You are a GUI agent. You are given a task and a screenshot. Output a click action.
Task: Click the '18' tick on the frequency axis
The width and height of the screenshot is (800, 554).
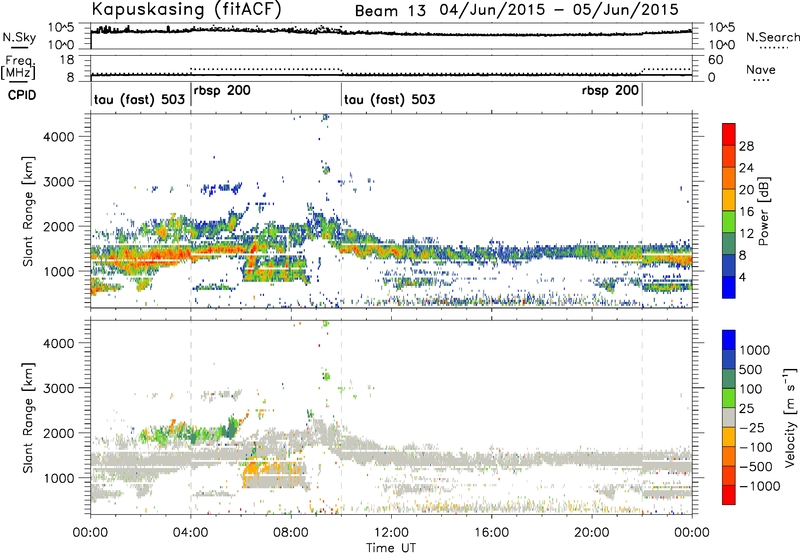click(x=67, y=60)
